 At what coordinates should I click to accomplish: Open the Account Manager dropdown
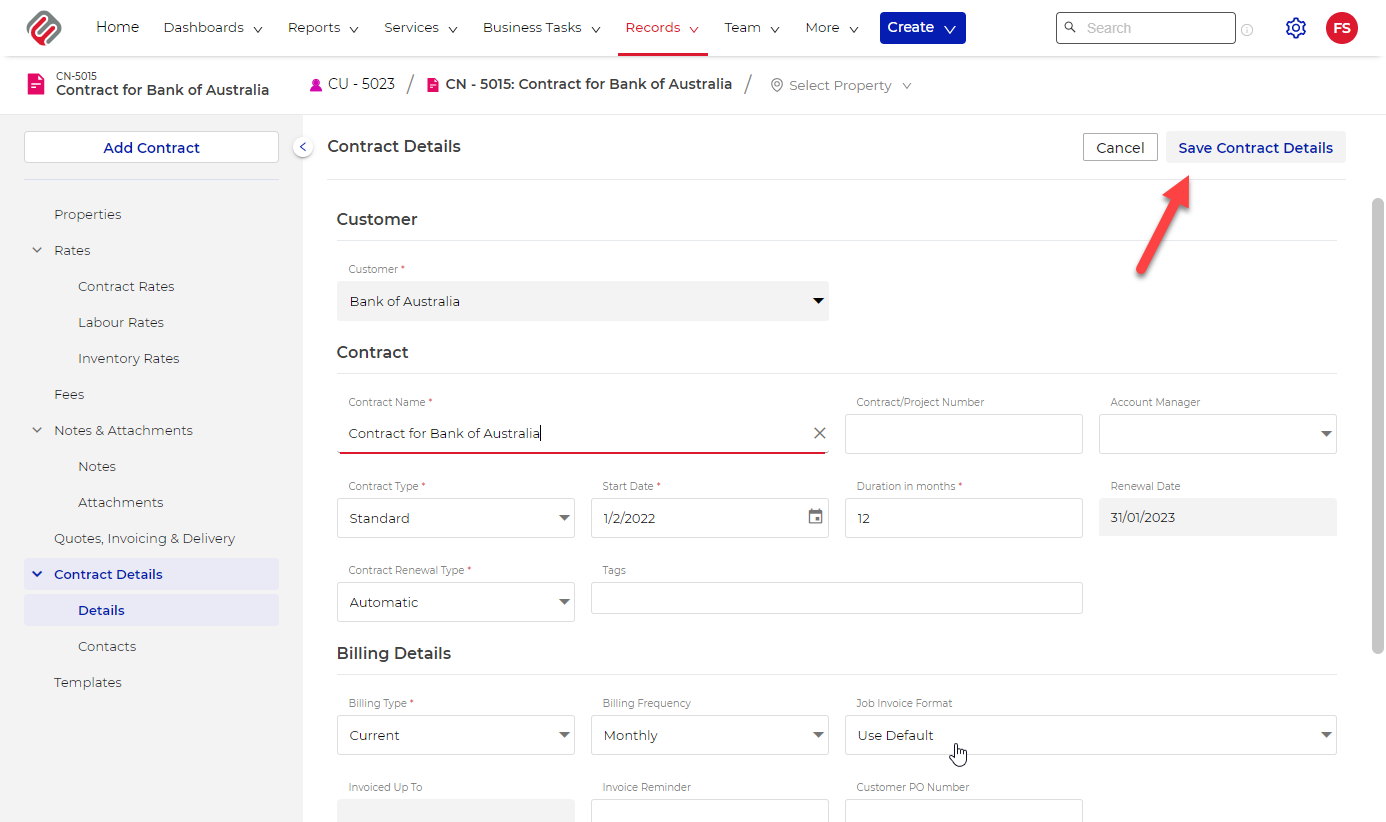1218,434
